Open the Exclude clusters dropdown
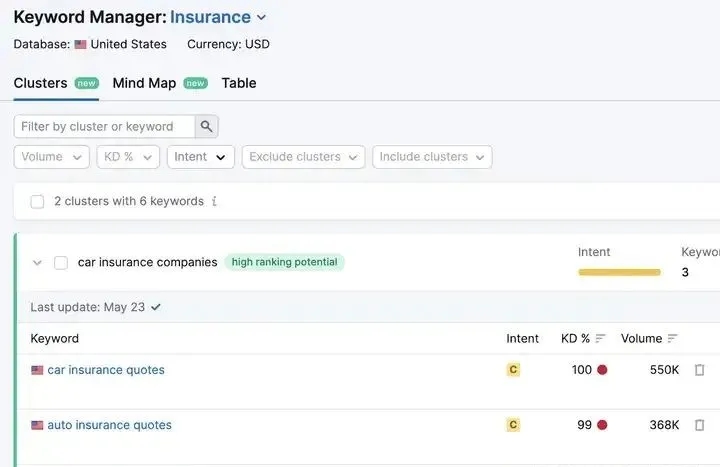 tap(304, 157)
